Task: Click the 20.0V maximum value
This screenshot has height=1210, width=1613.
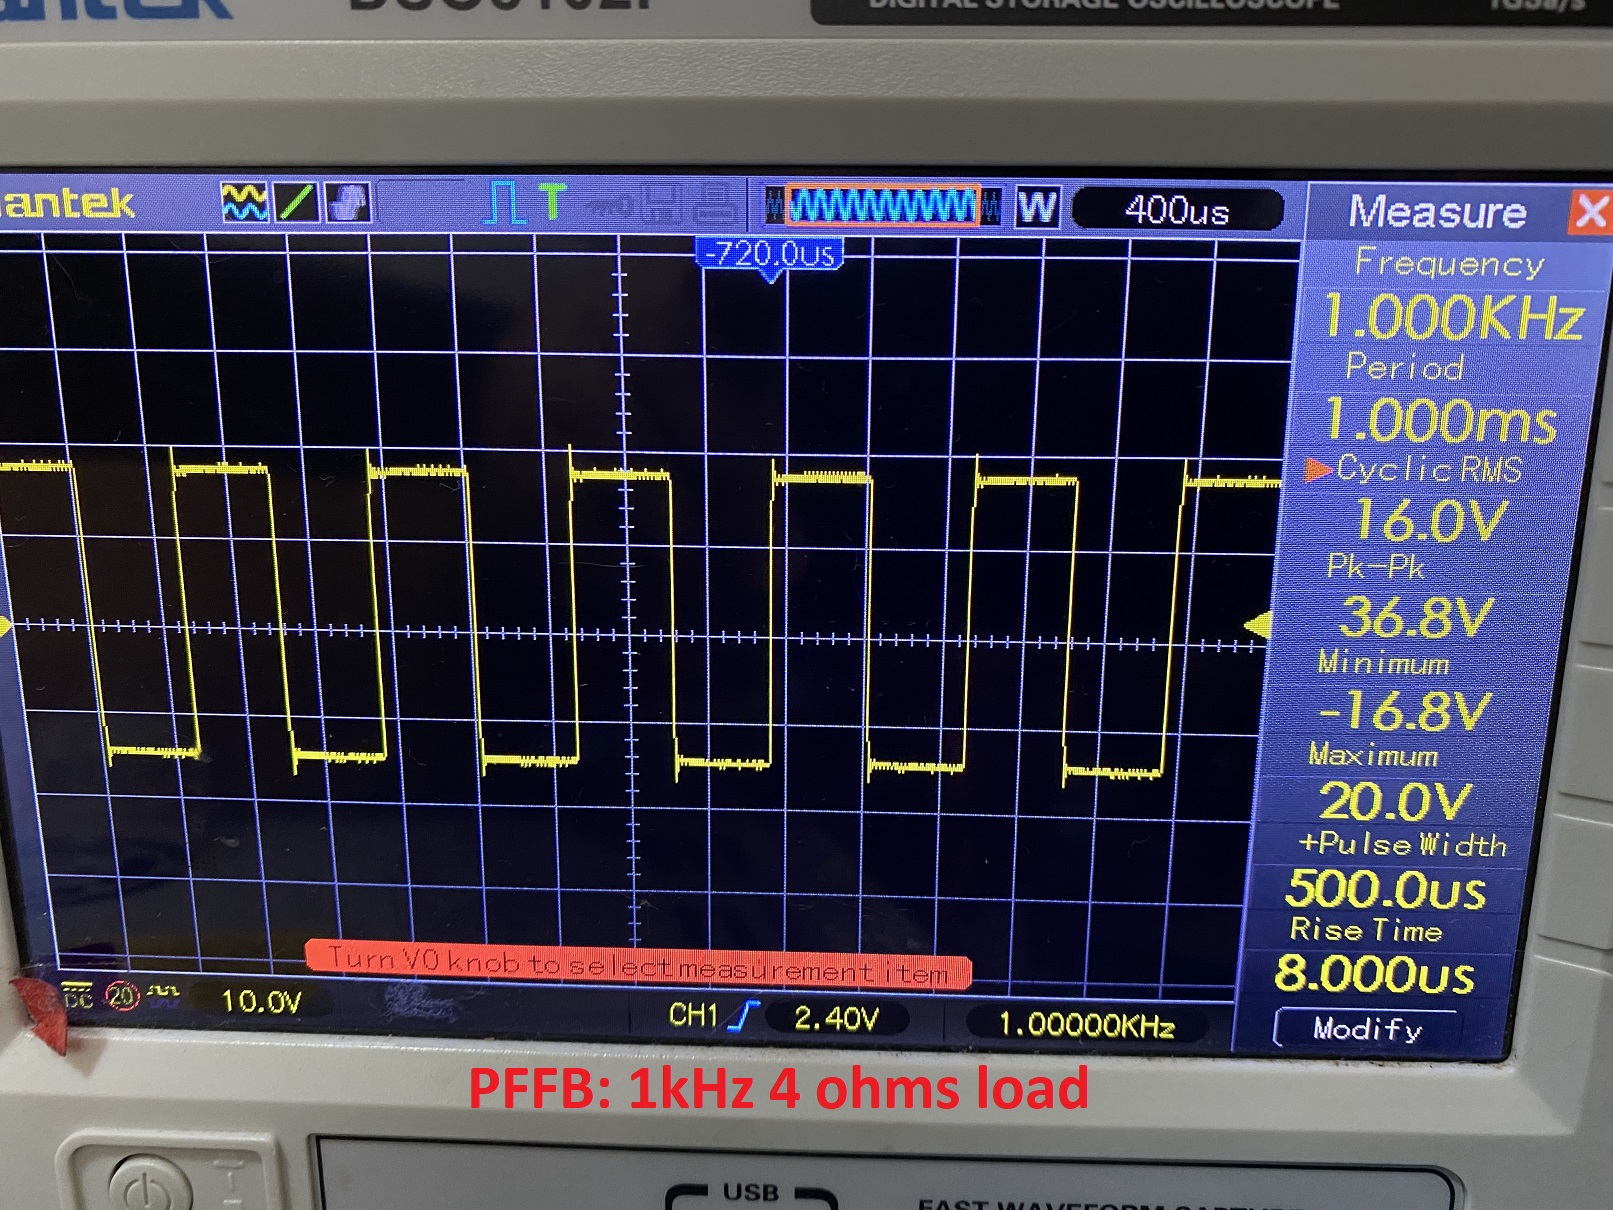Action: pos(1395,801)
